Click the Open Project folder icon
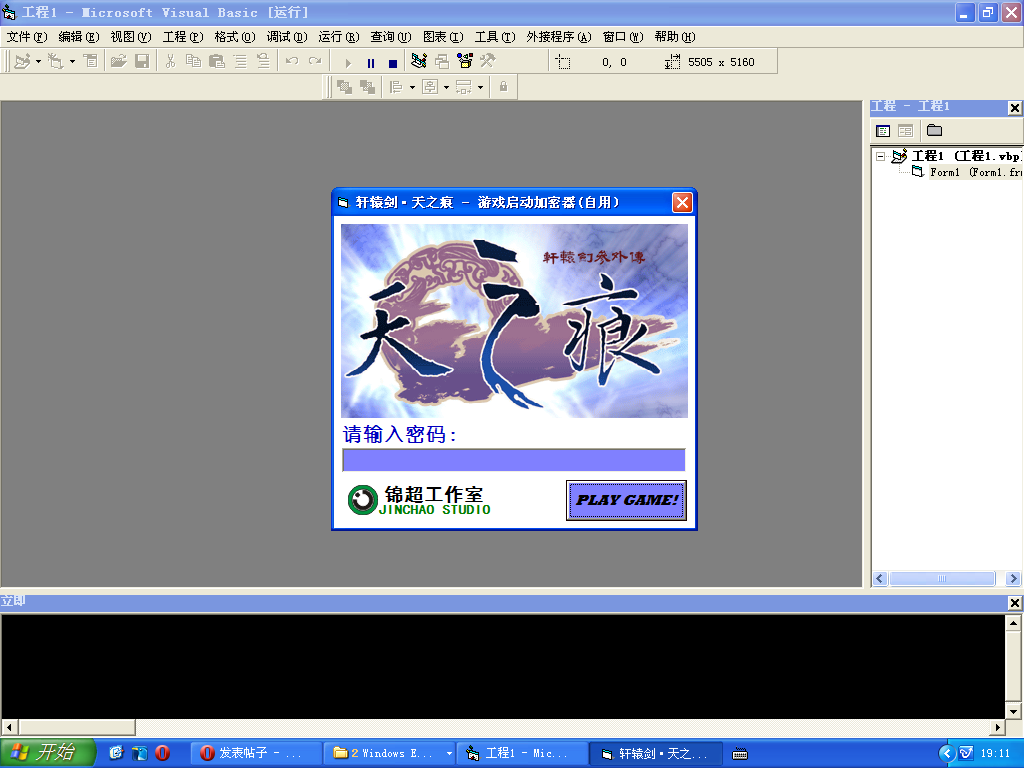Image resolution: width=1024 pixels, height=768 pixels. click(118, 61)
